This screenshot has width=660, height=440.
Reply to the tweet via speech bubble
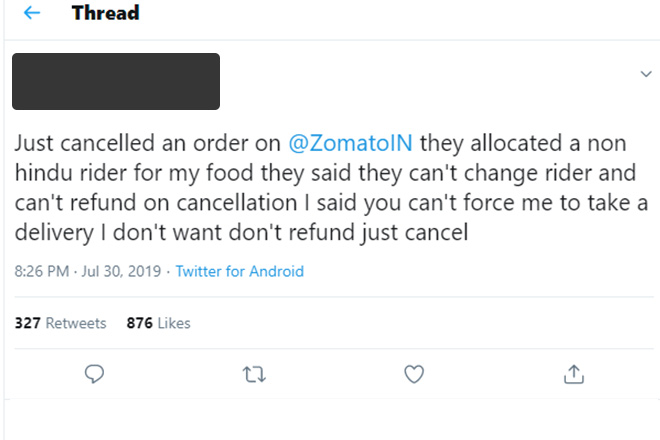[x=95, y=373]
